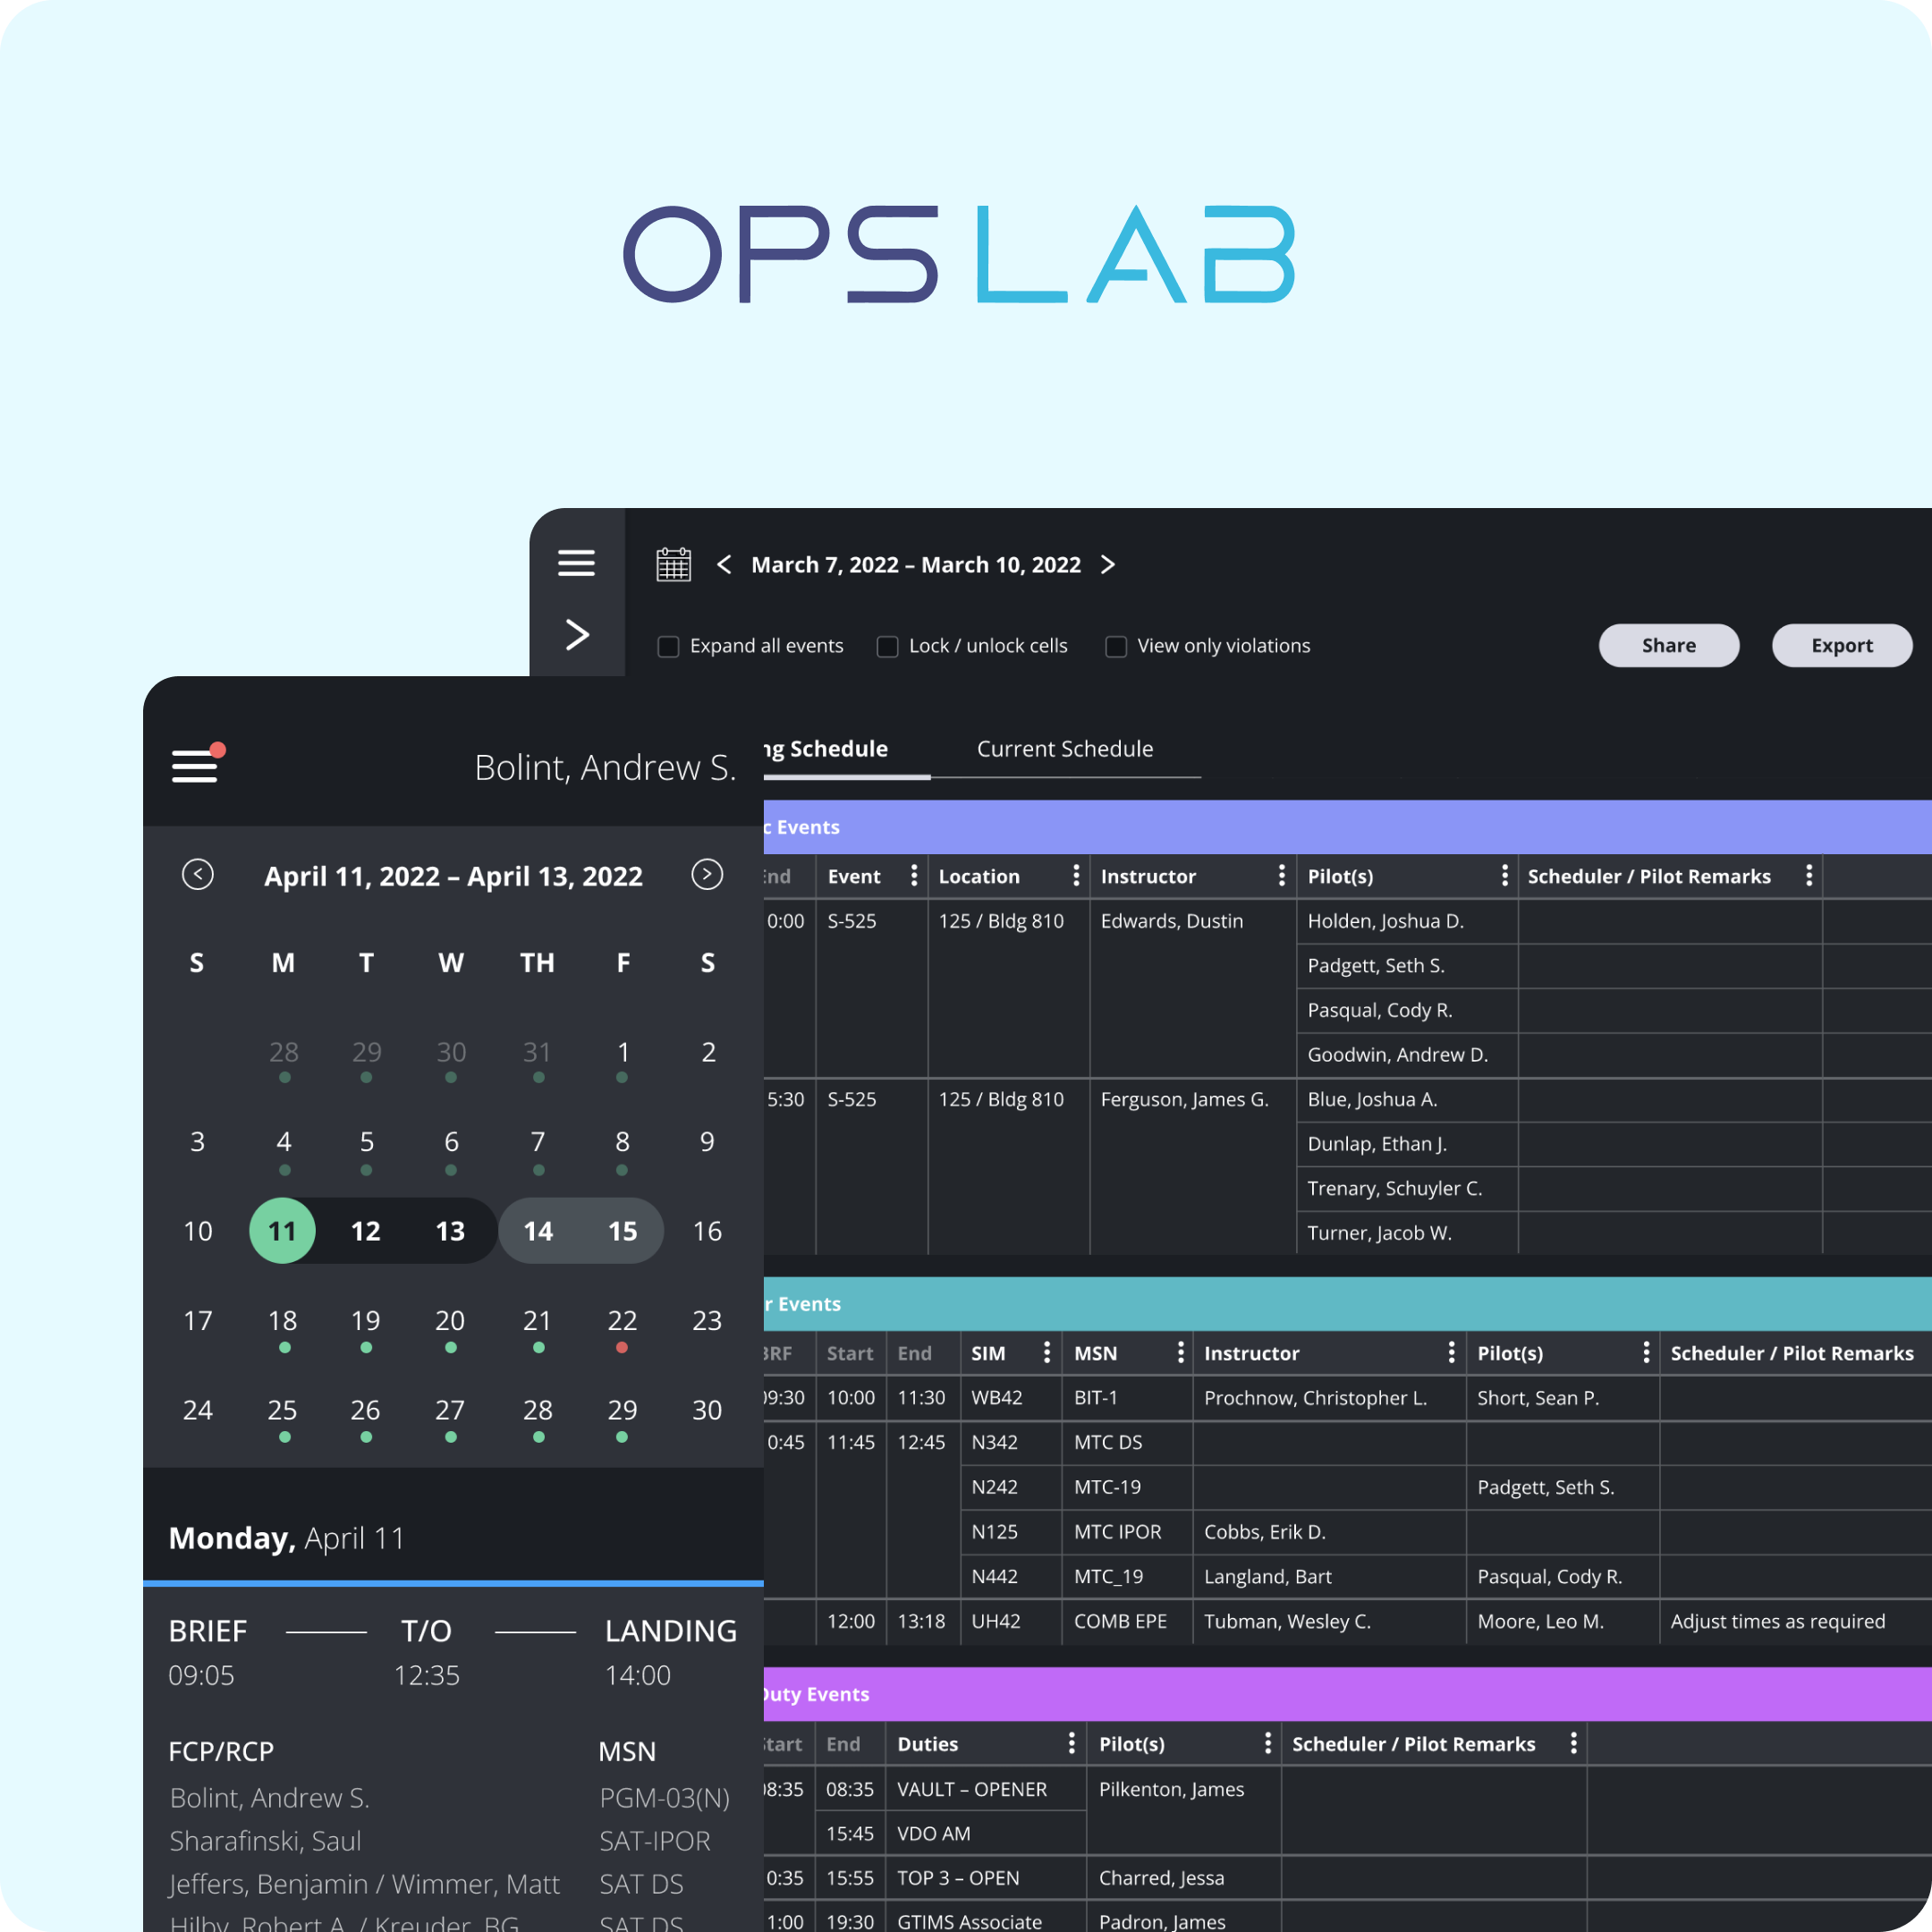
Task: Click pilot Pilkenton, James
Action: coord(1171,1788)
